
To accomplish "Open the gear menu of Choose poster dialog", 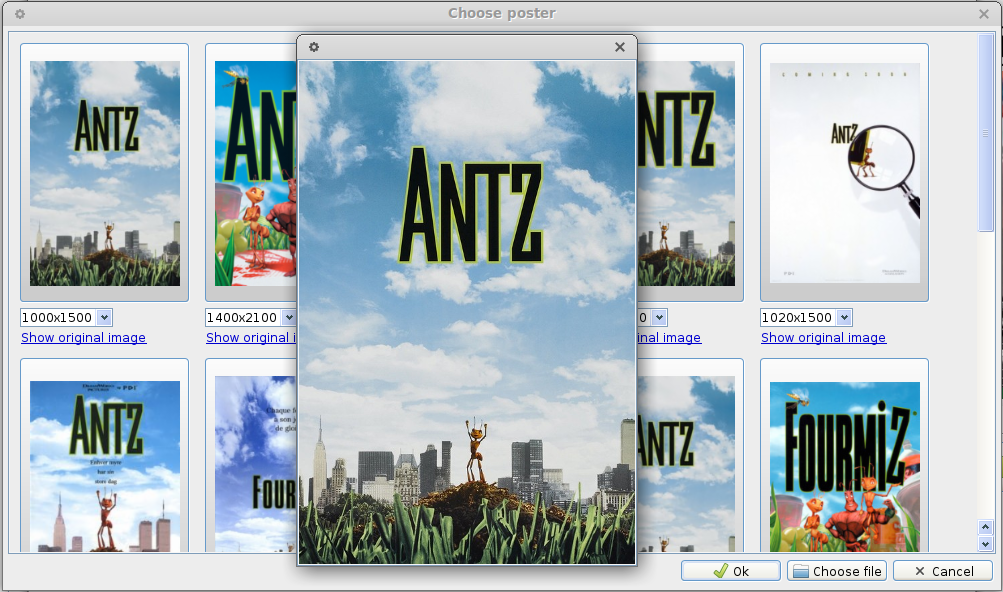I will click(20, 13).
